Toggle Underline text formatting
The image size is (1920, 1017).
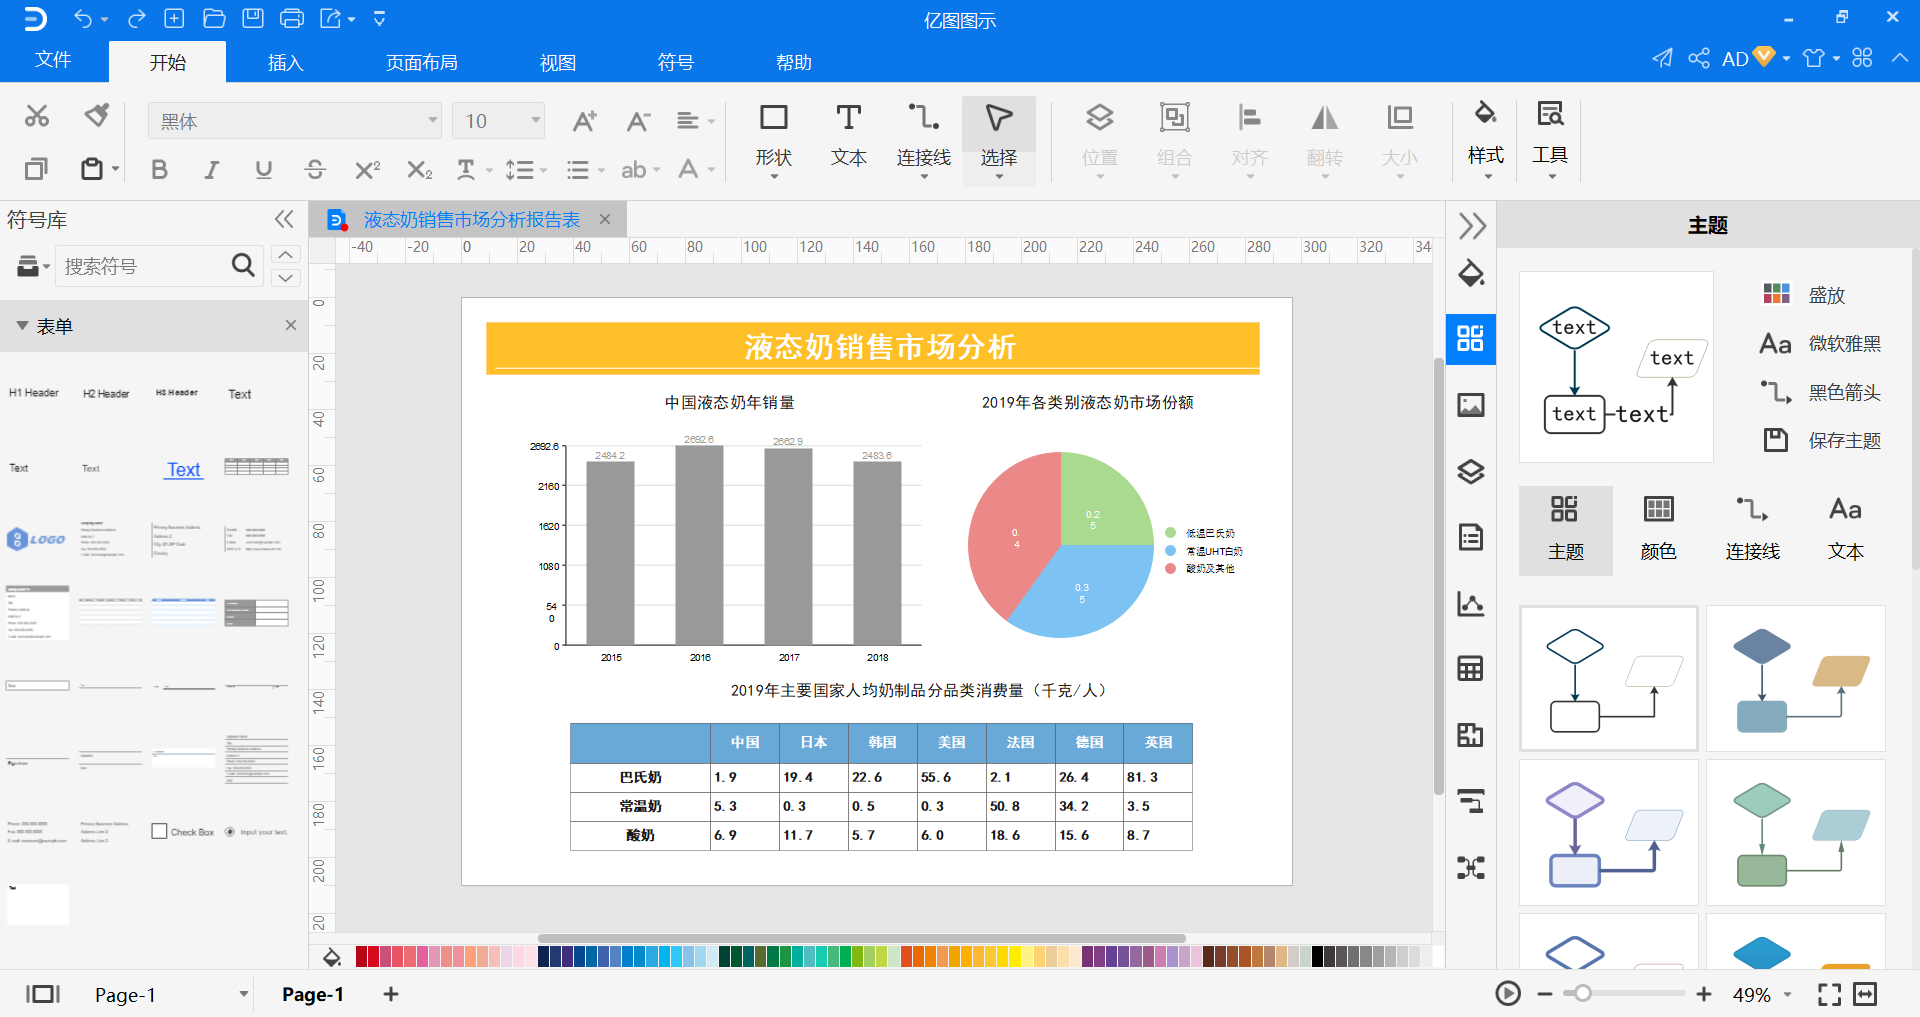pyautogui.click(x=263, y=170)
